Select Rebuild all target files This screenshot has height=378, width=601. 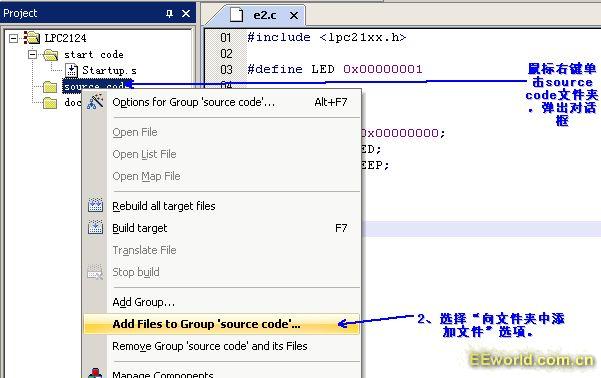point(222,206)
